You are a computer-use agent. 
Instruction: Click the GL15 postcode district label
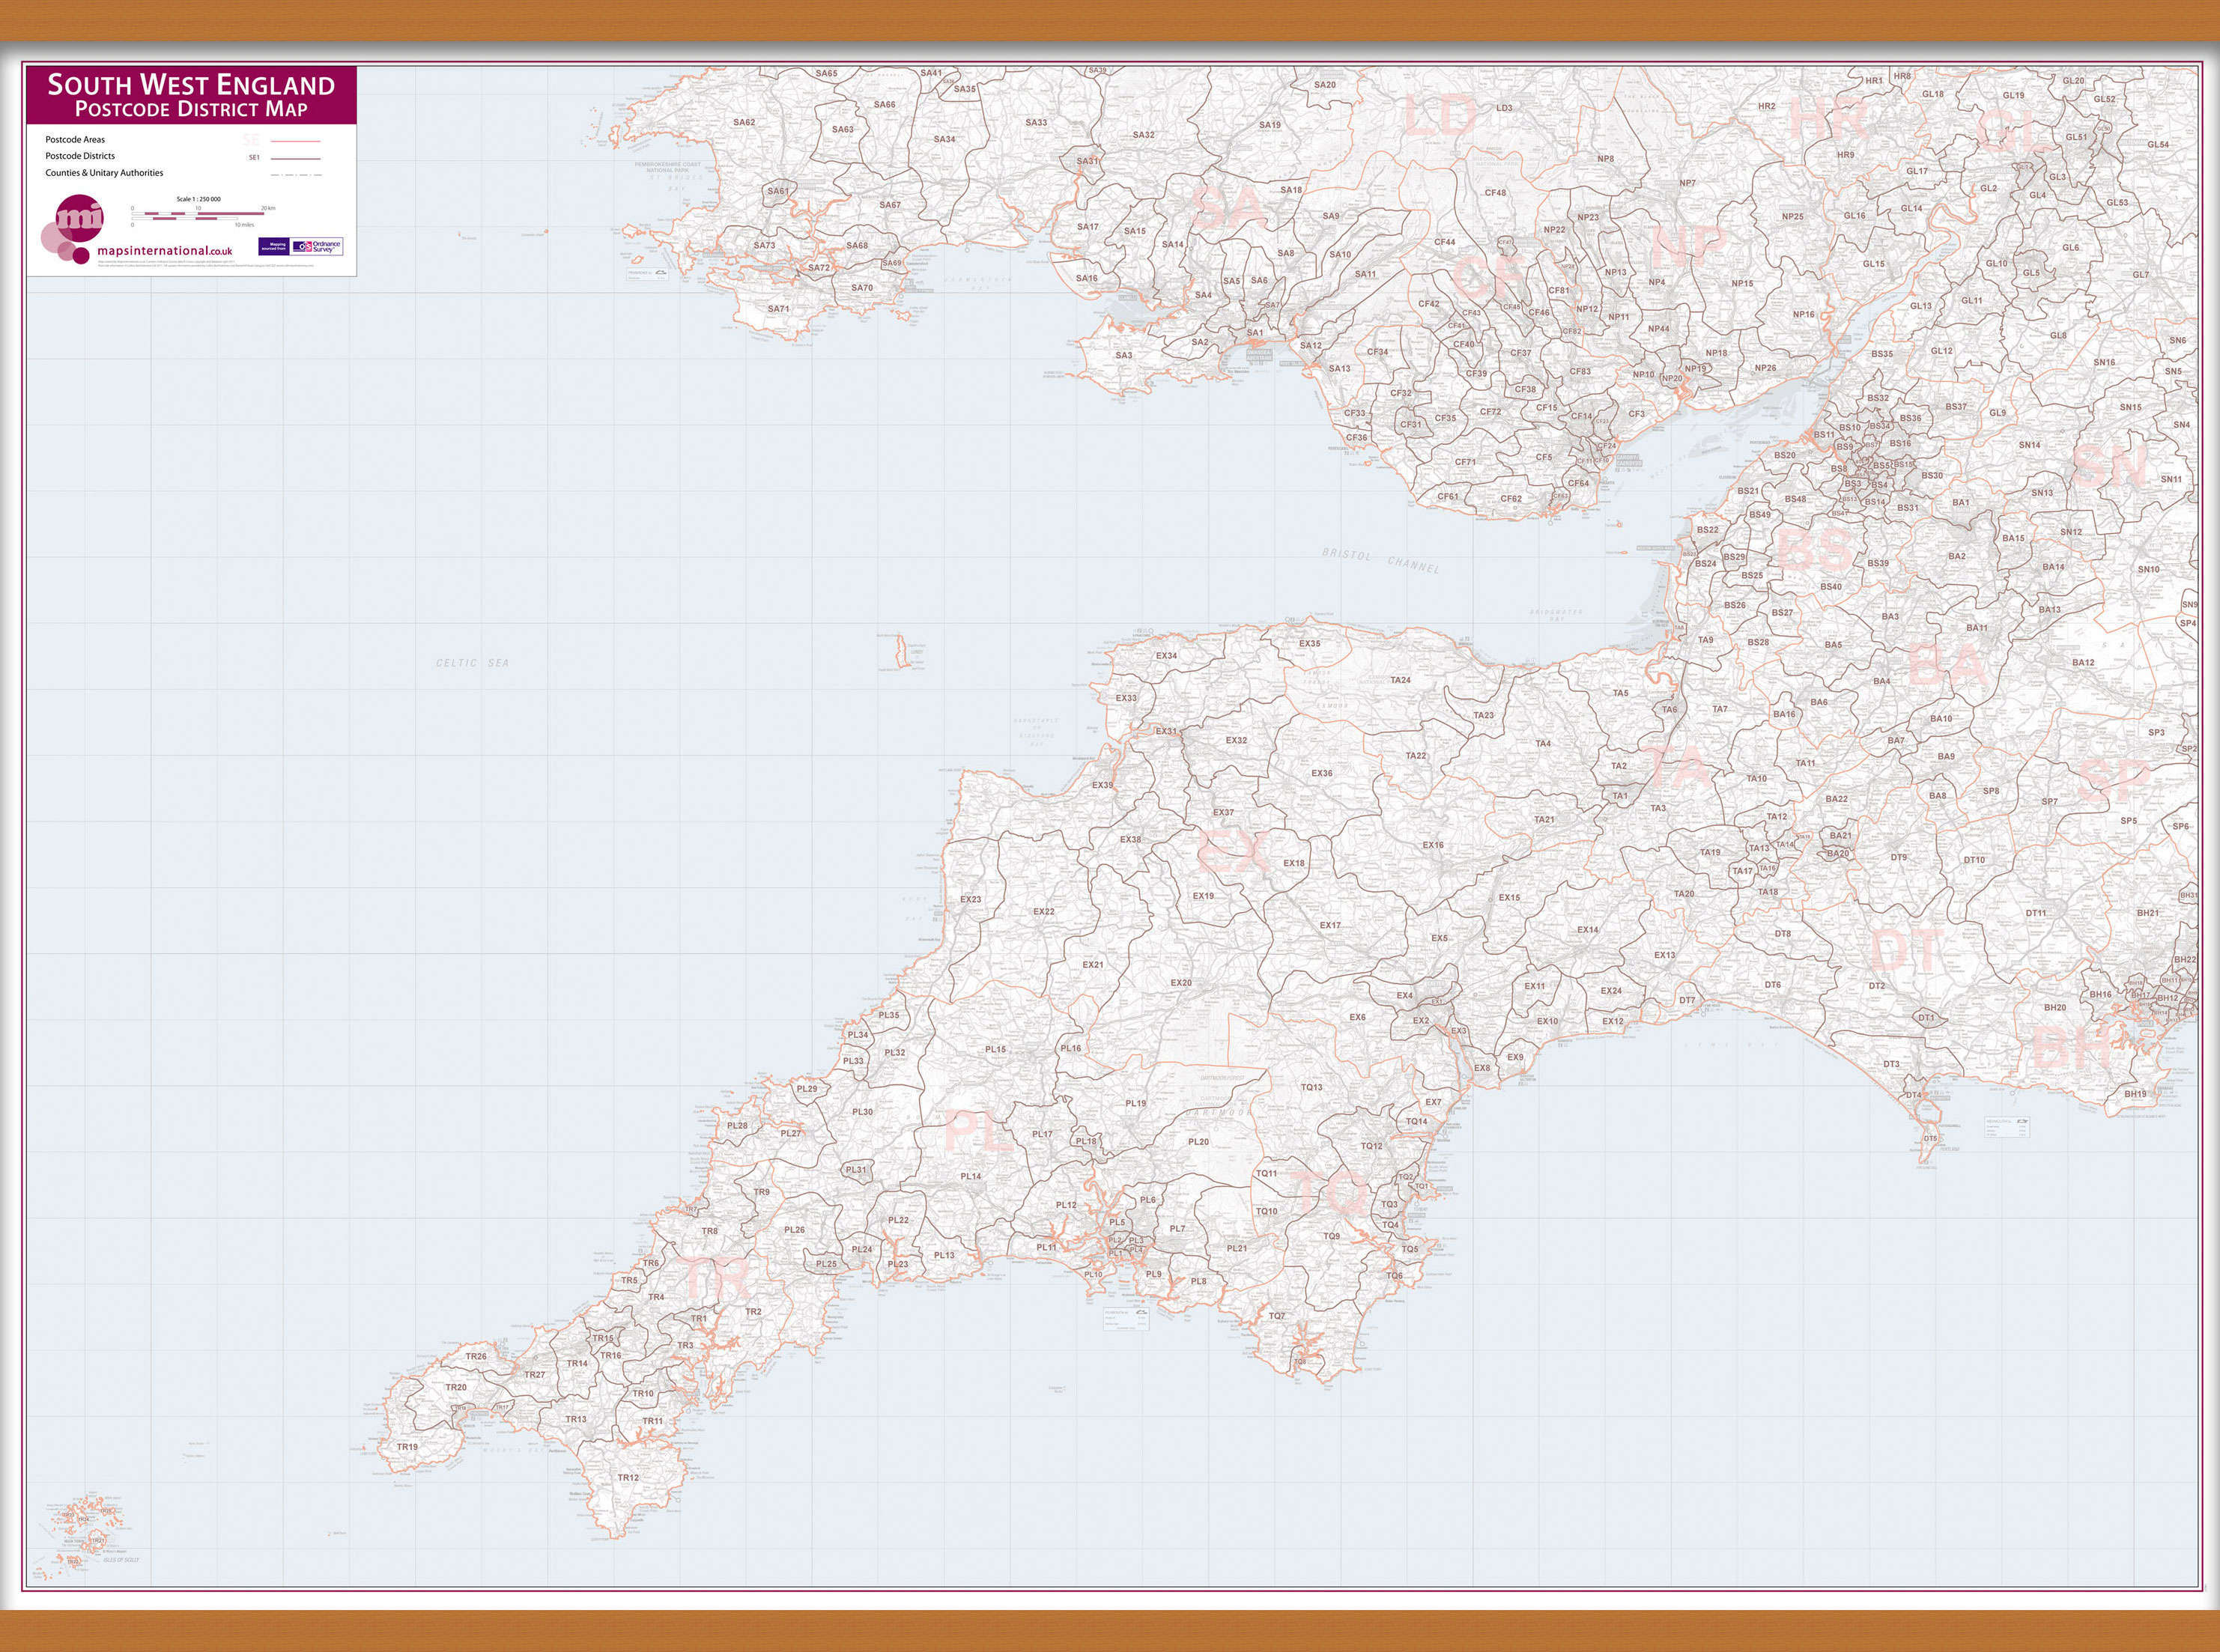coord(1874,264)
